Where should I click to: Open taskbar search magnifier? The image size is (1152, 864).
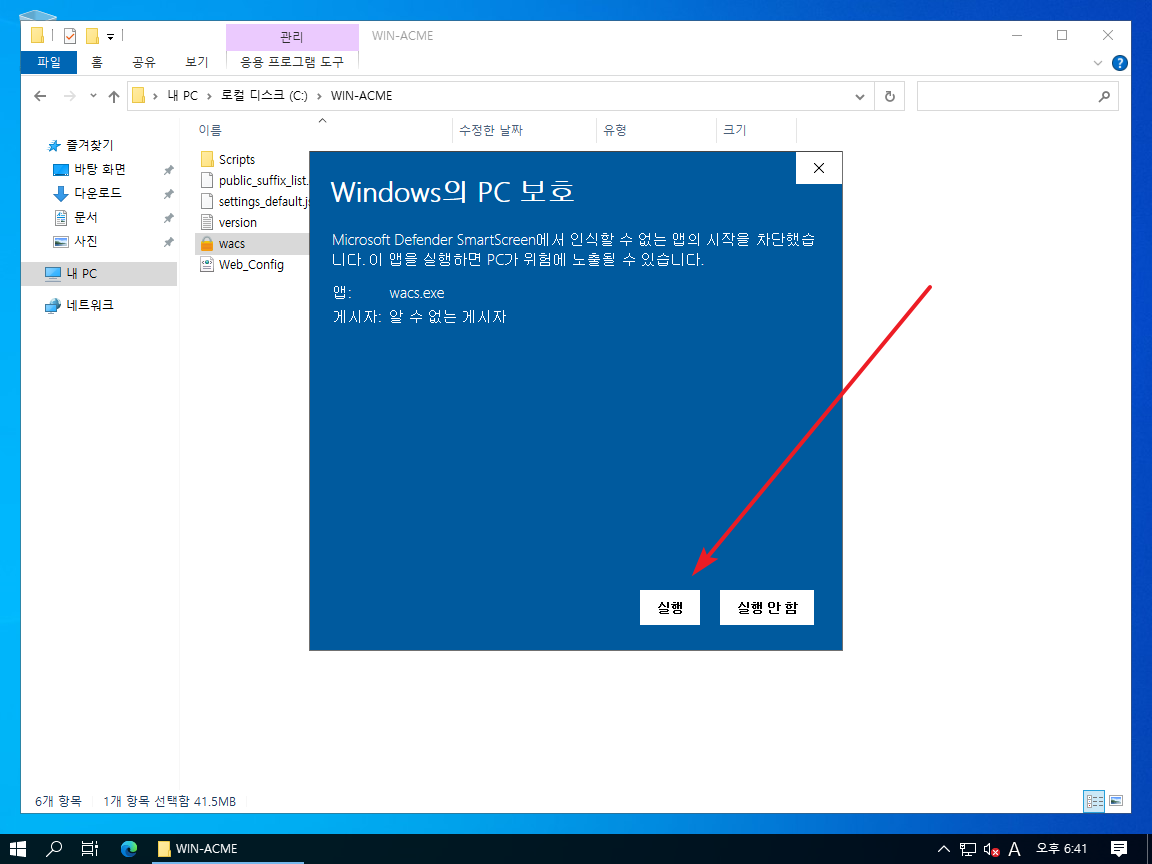tap(54, 849)
